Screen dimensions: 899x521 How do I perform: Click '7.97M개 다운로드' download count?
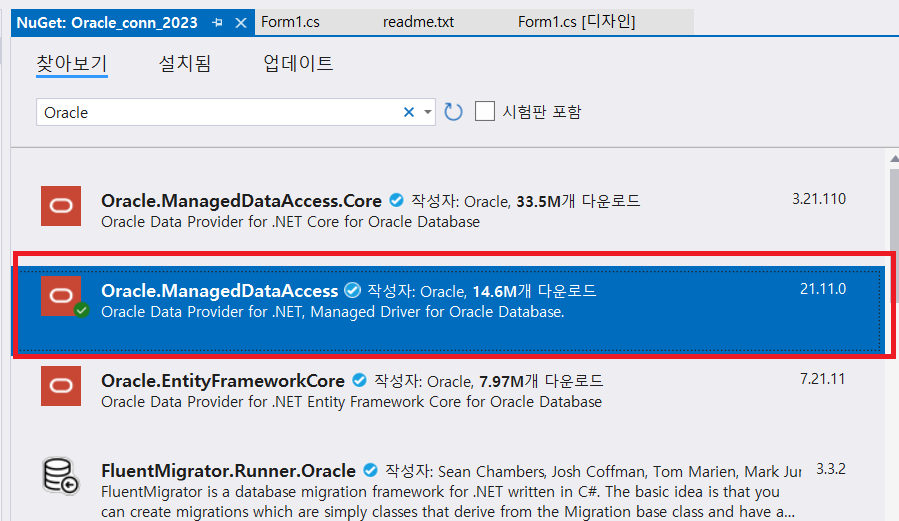541,381
